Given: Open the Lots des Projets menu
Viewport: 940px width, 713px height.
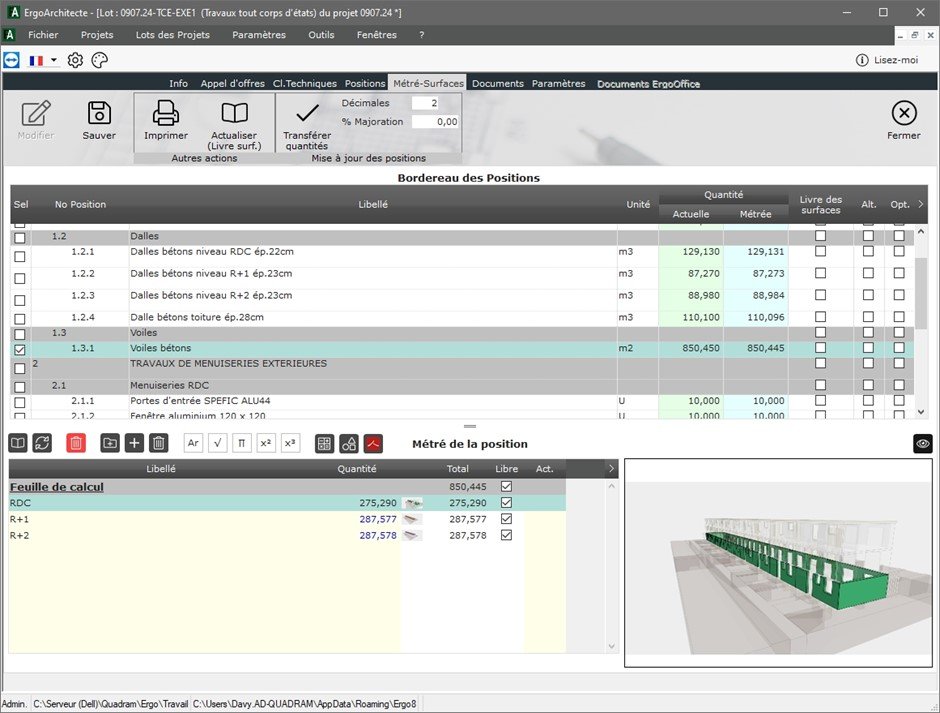Looking at the screenshot, I should pyautogui.click(x=172, y=35).
